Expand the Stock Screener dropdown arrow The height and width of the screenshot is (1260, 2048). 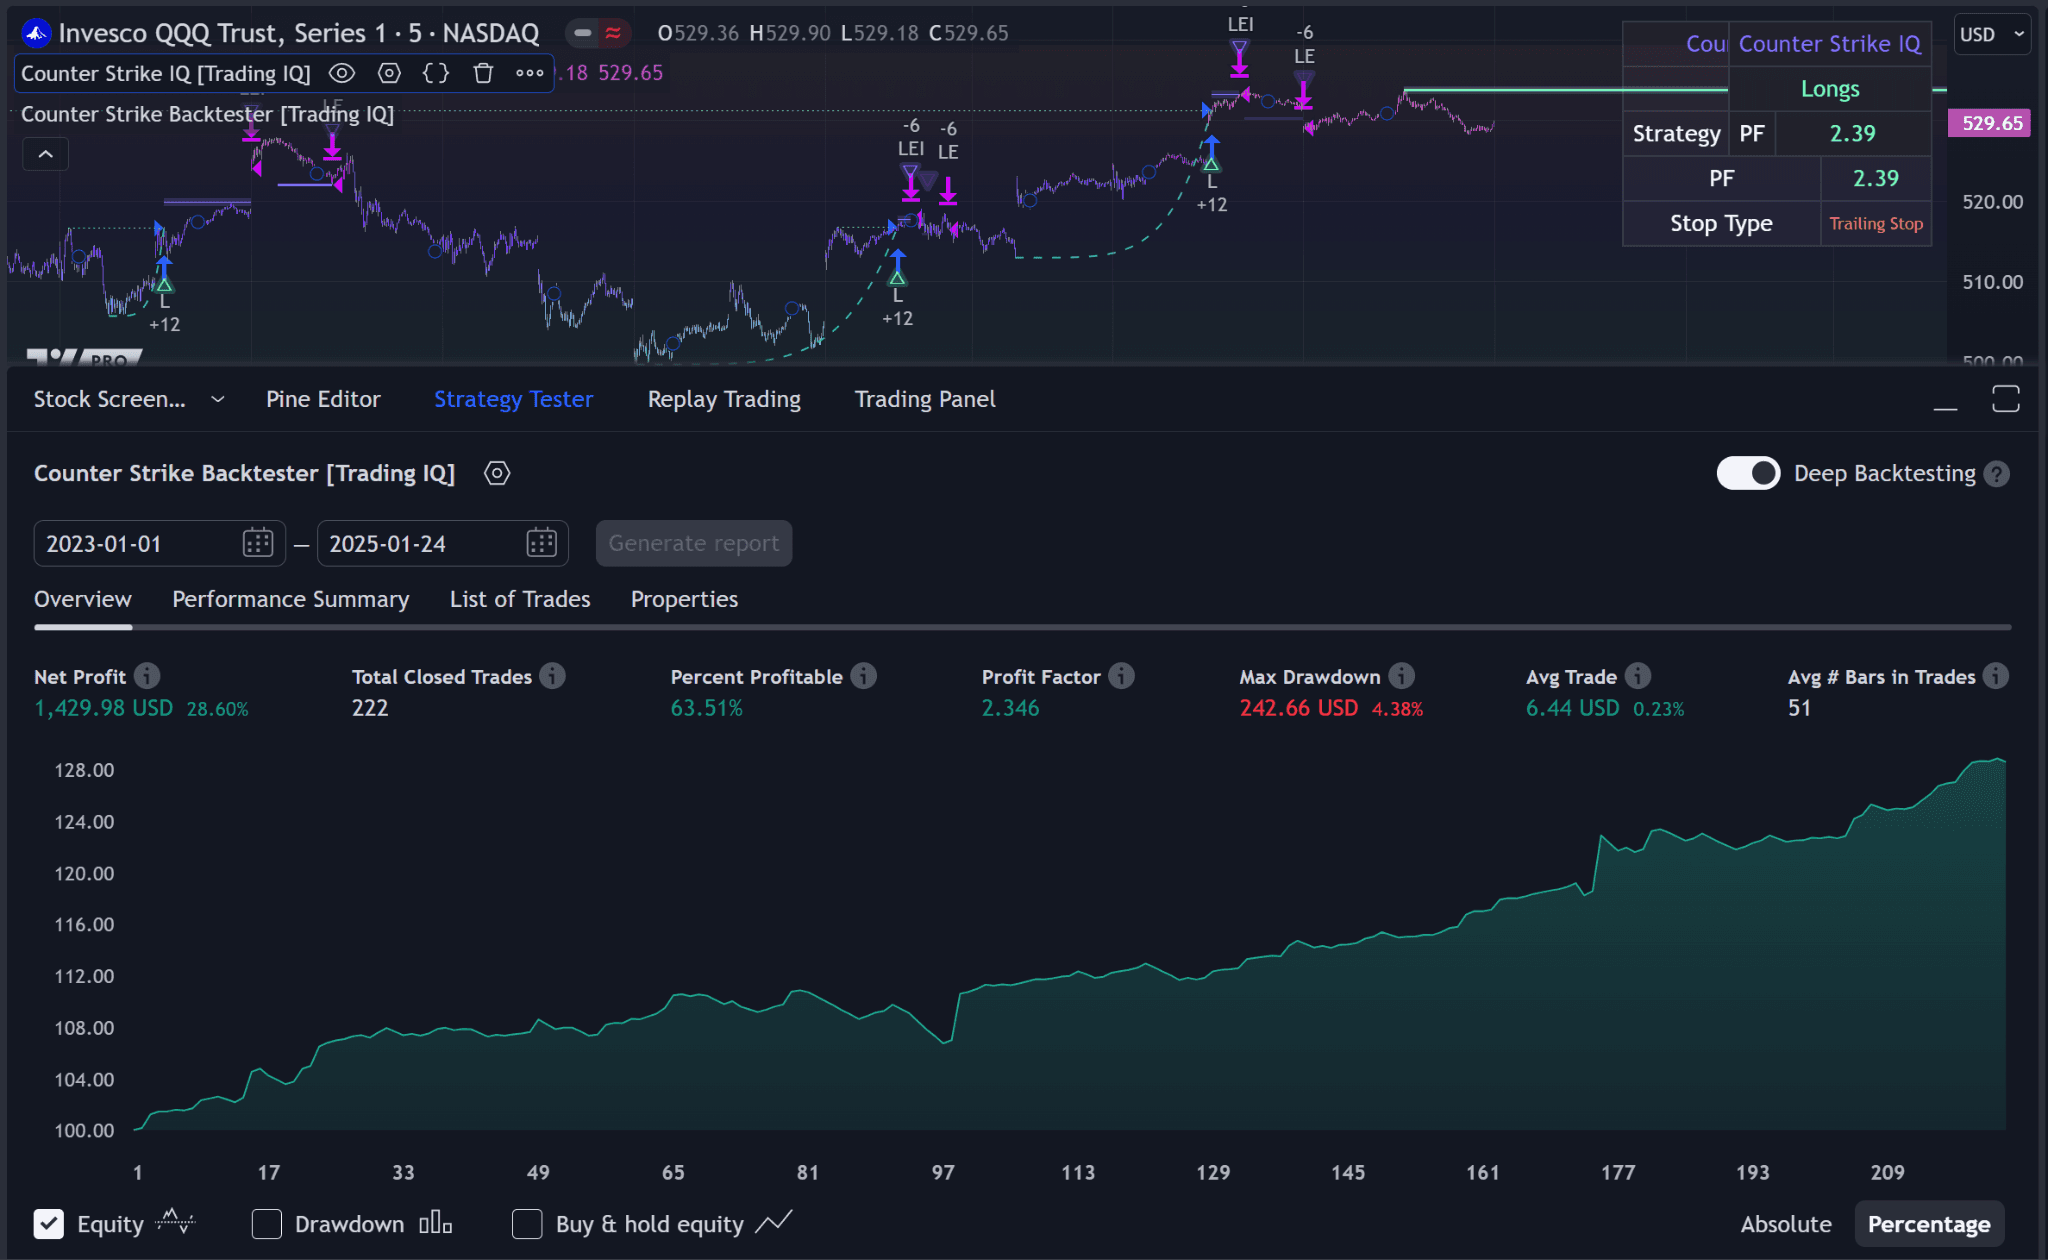pyautogui.click(x=217, y=399)
